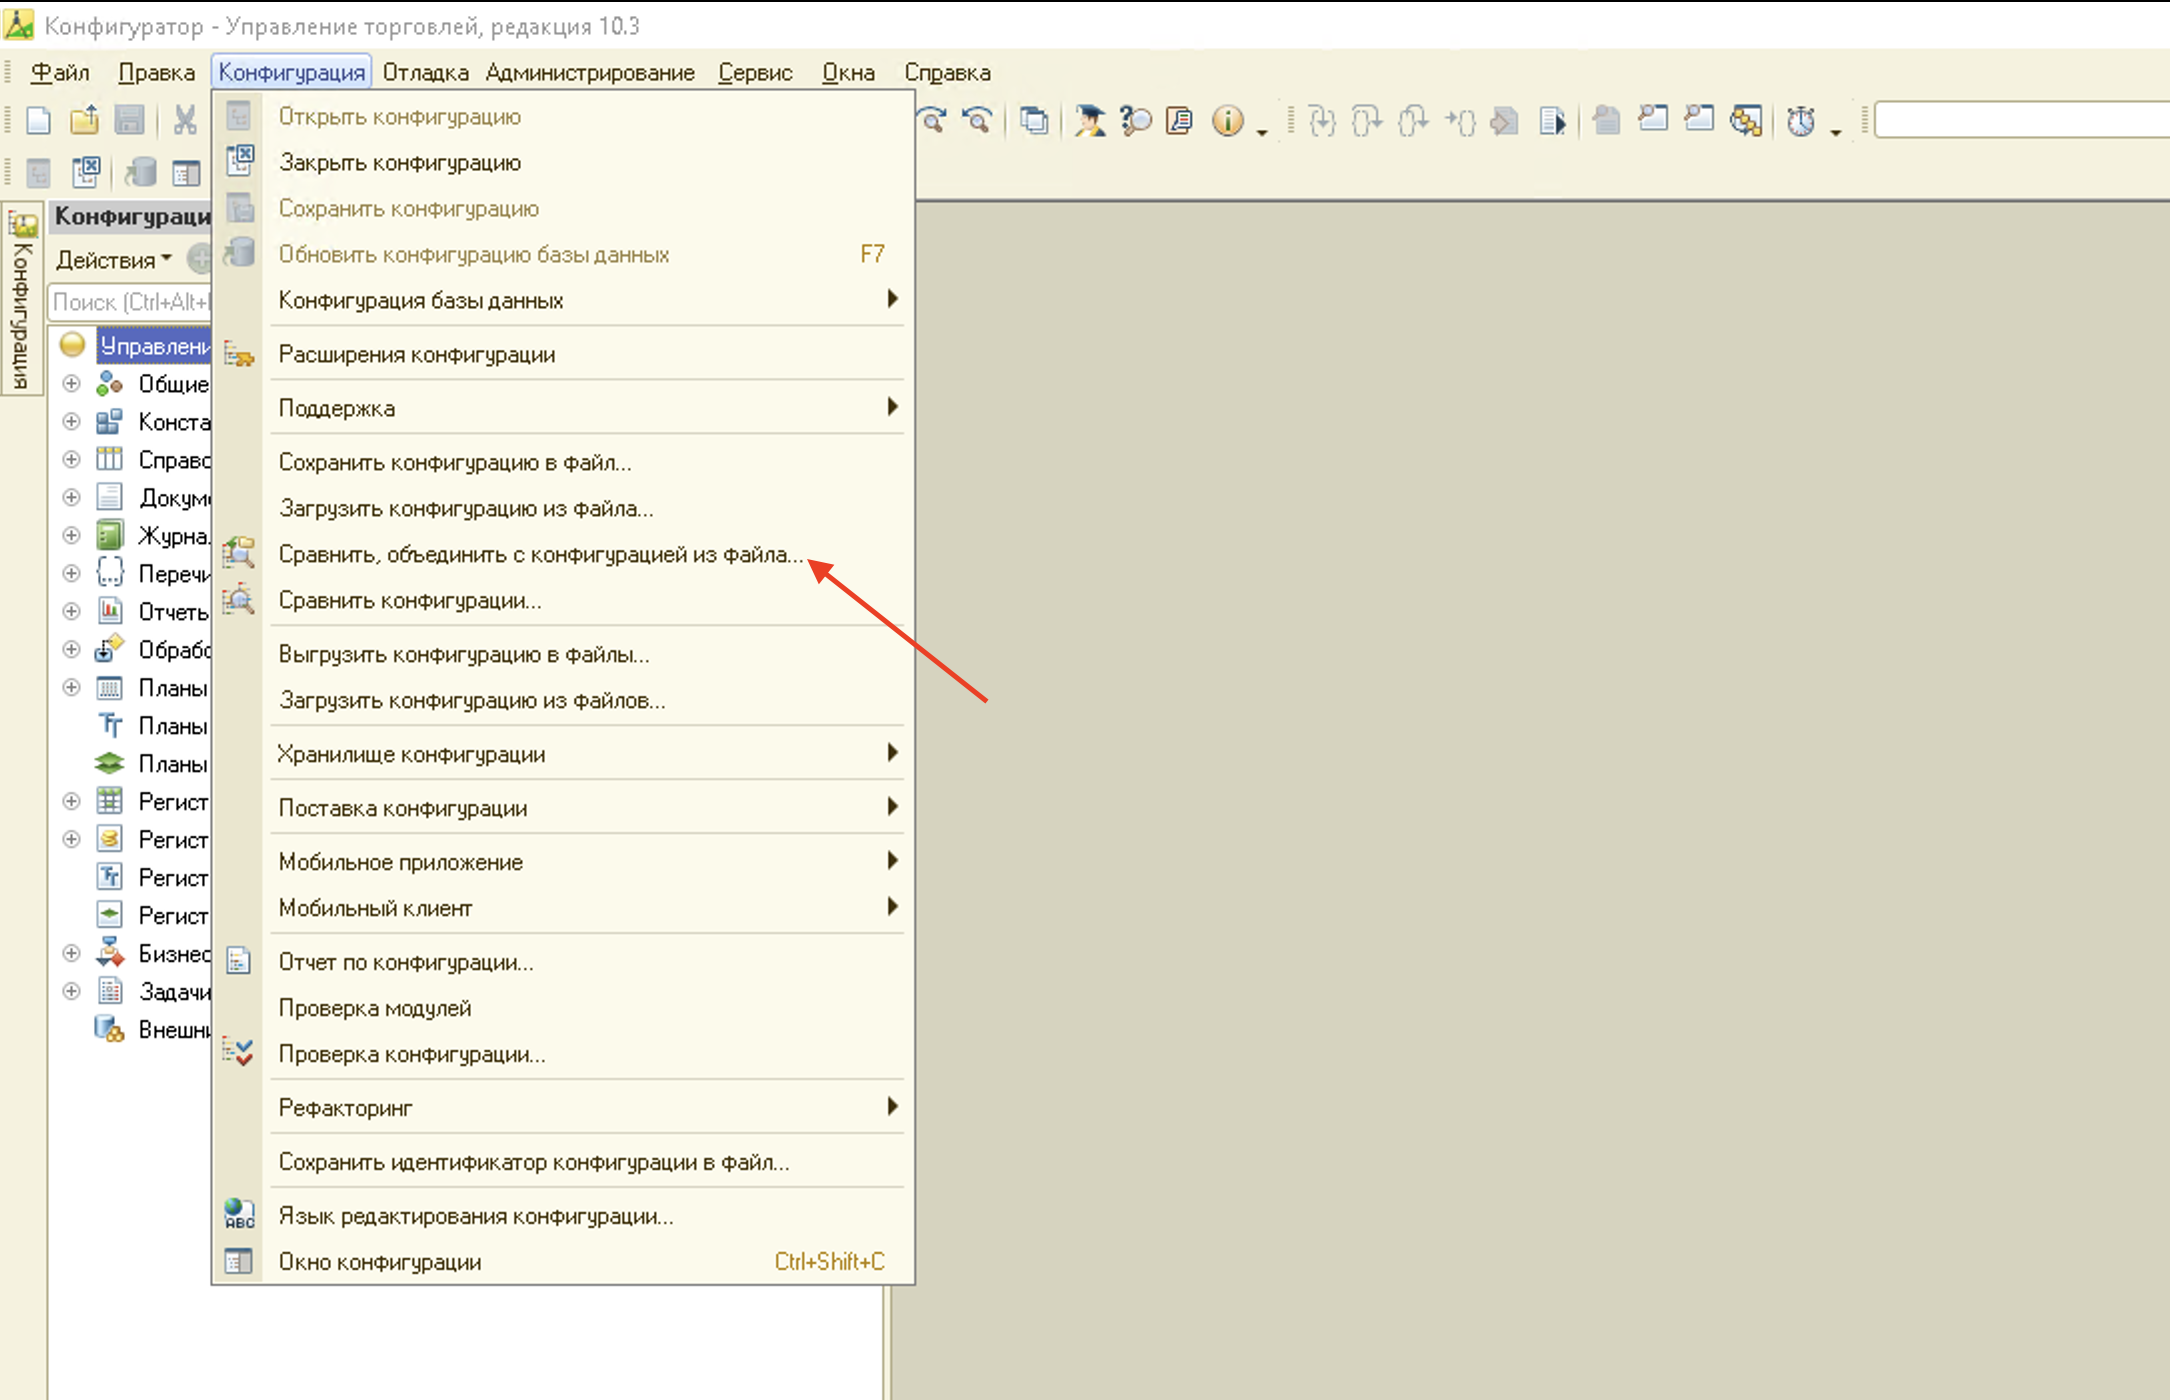The image size is (2170, 1400).
Task: Click the ABC editing language icon
Action: [239, 1215]
